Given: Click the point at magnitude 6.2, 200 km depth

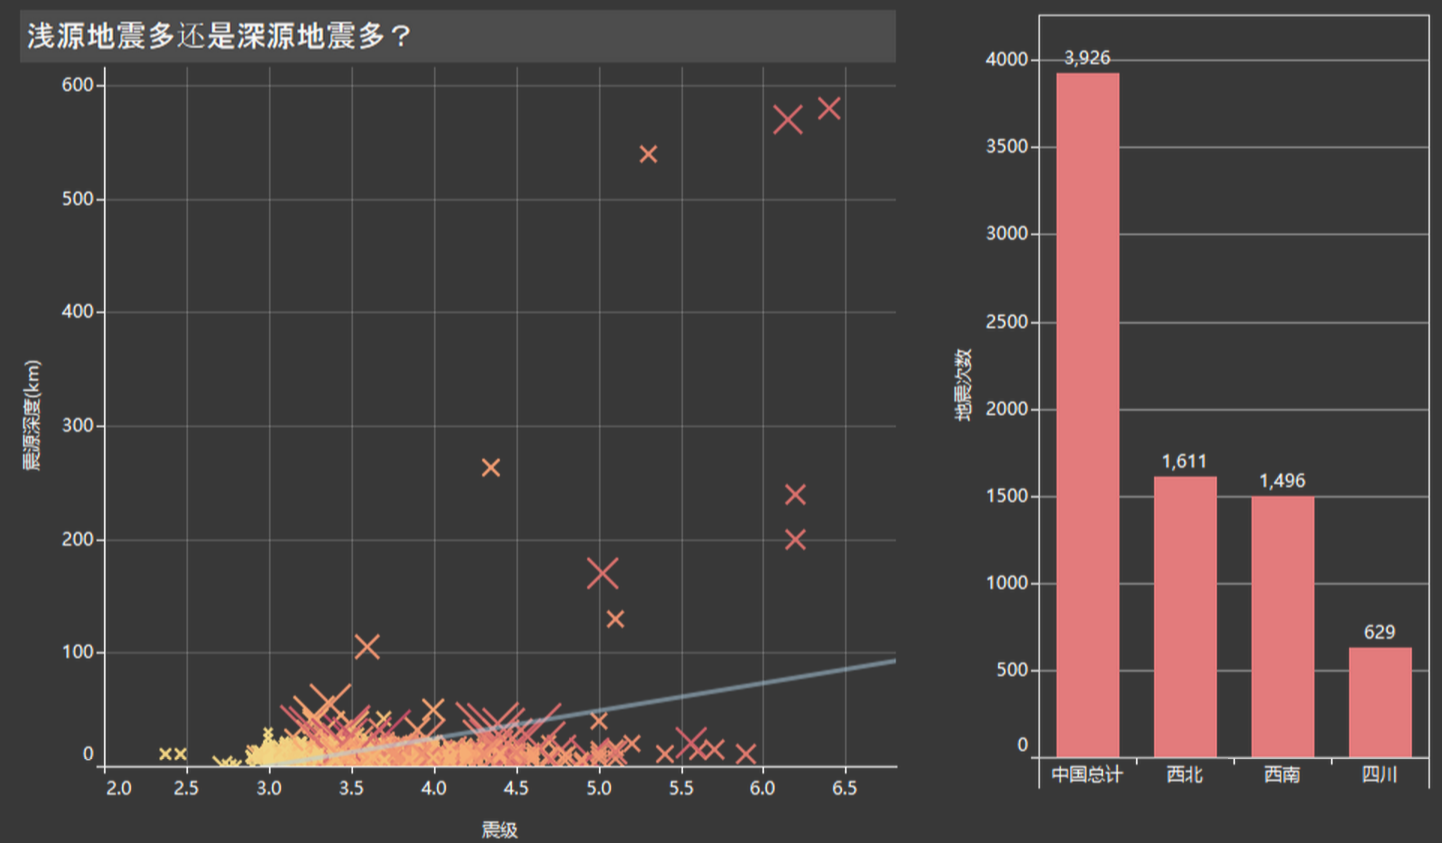Looking at the screenshot, I should [795, 540].
